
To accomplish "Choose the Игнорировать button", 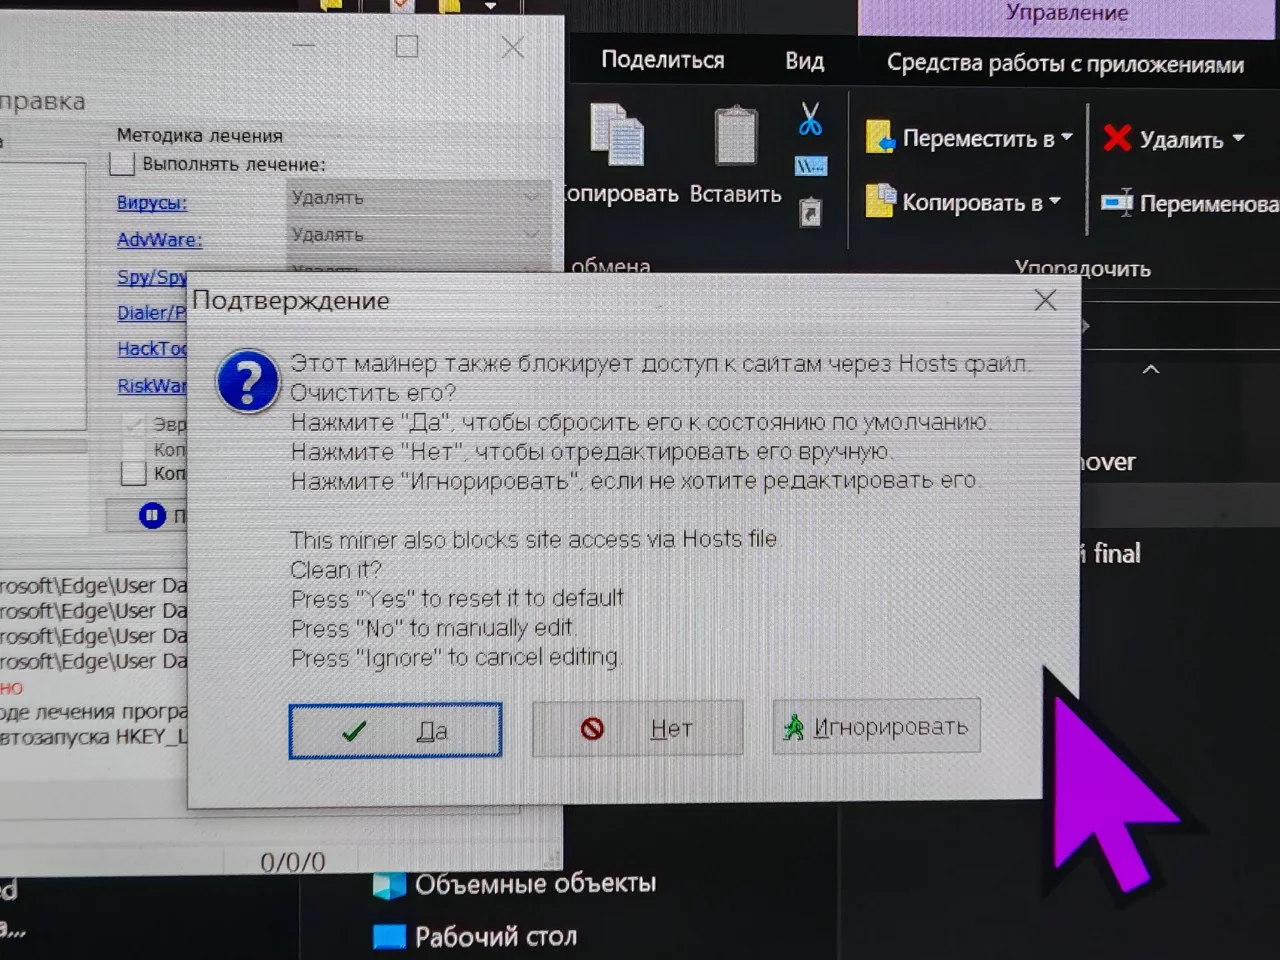I will [x=877, y=726].
